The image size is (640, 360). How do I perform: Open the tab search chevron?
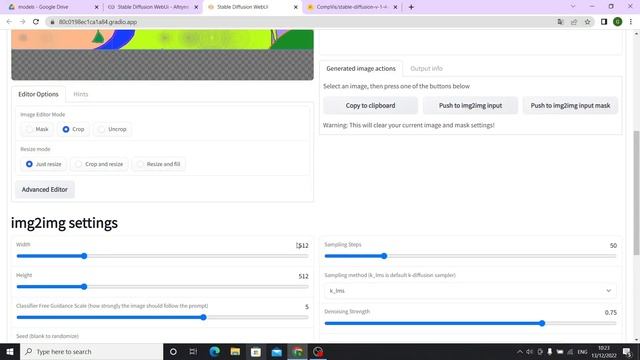(573, 7)
